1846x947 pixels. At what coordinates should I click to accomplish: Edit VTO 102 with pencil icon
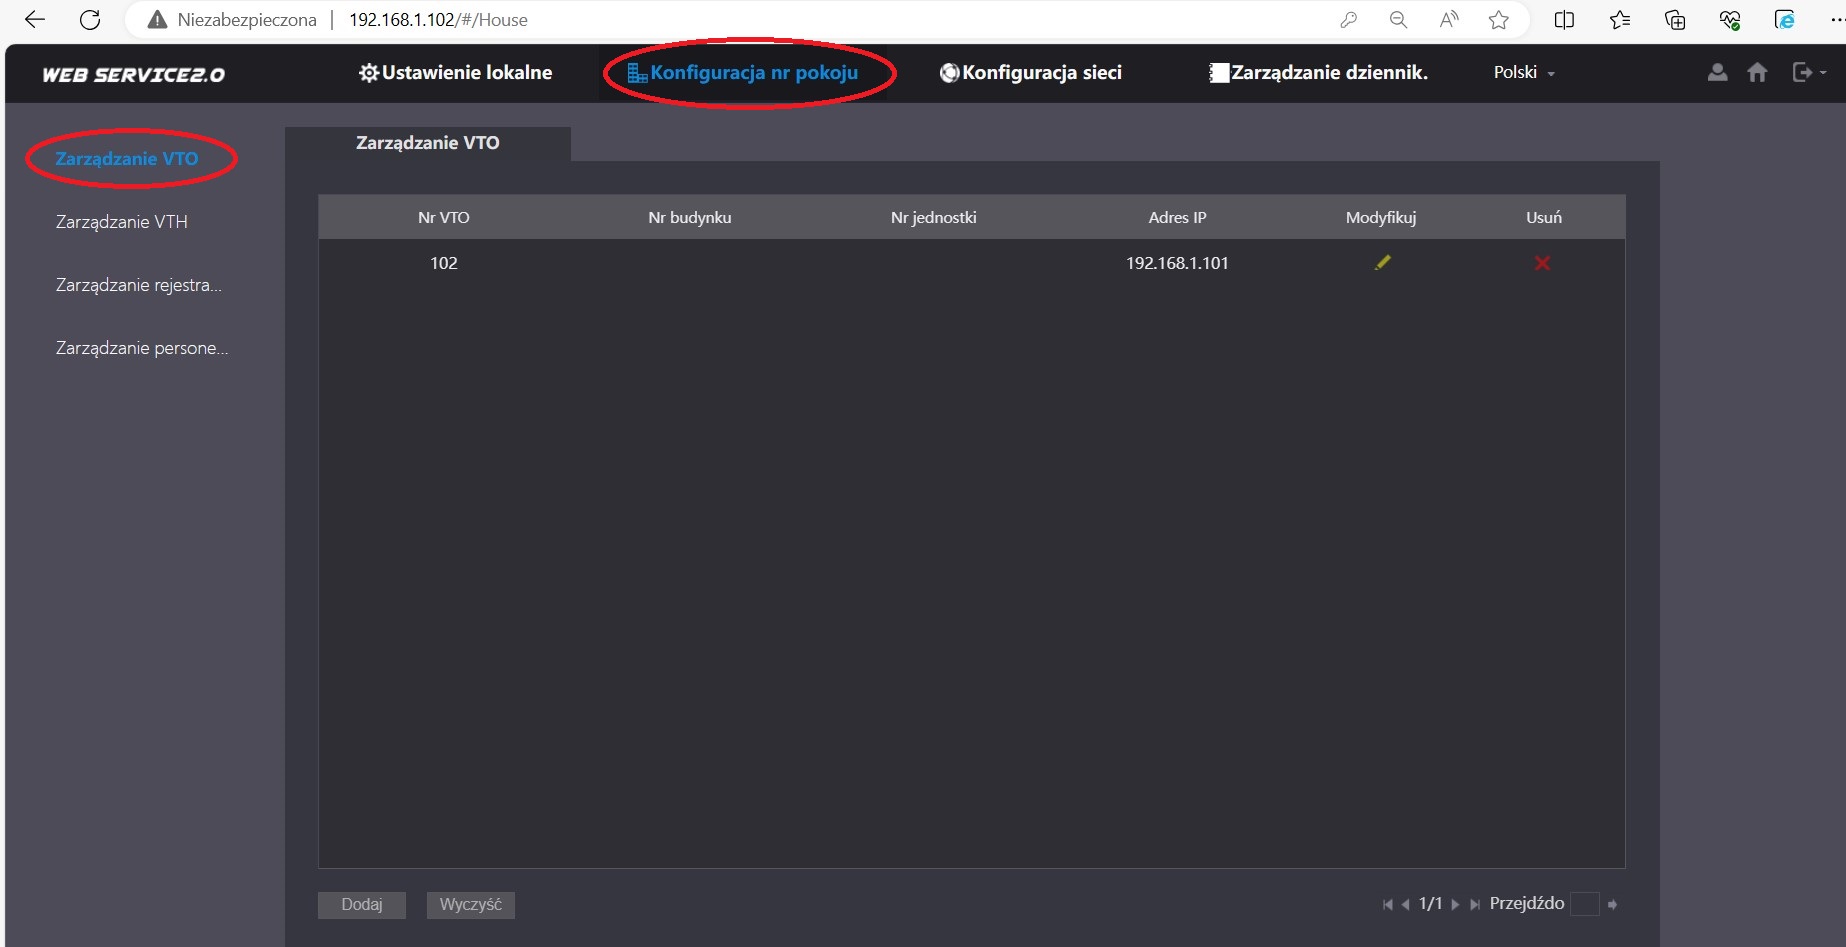1382,262
